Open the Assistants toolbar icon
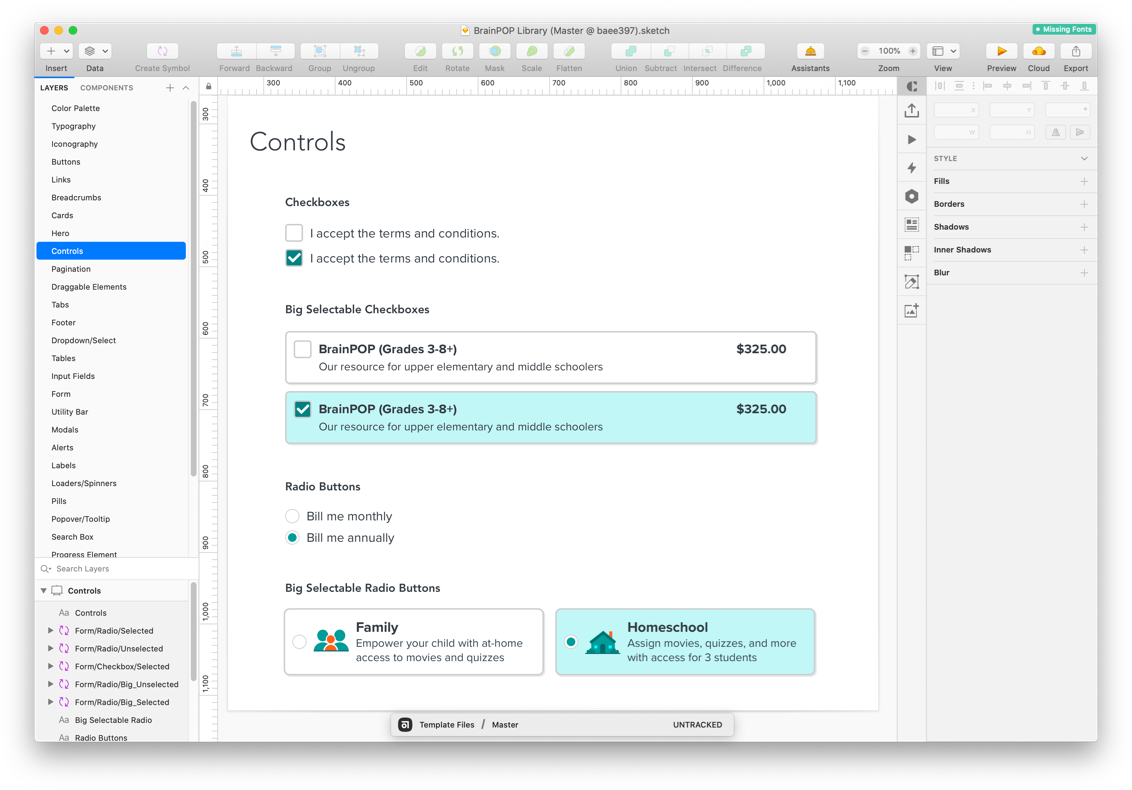 pyautogui.click(x=811, y=51)
